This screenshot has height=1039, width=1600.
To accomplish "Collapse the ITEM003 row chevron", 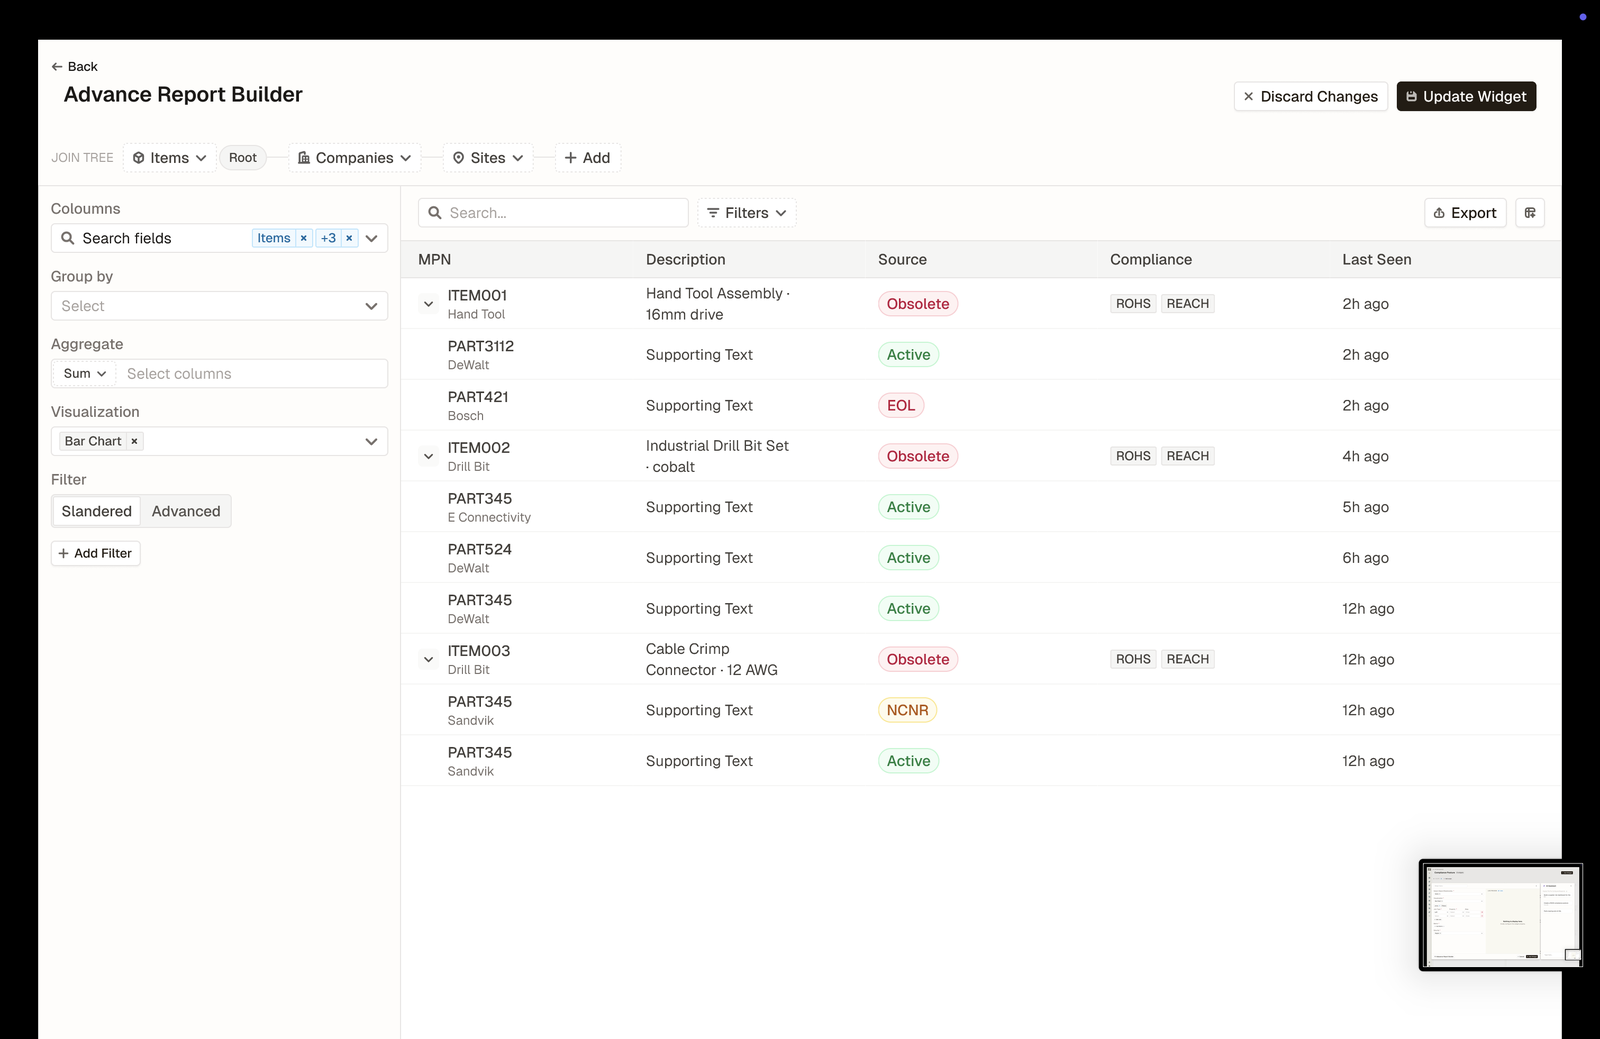I will tap(428, 659).
